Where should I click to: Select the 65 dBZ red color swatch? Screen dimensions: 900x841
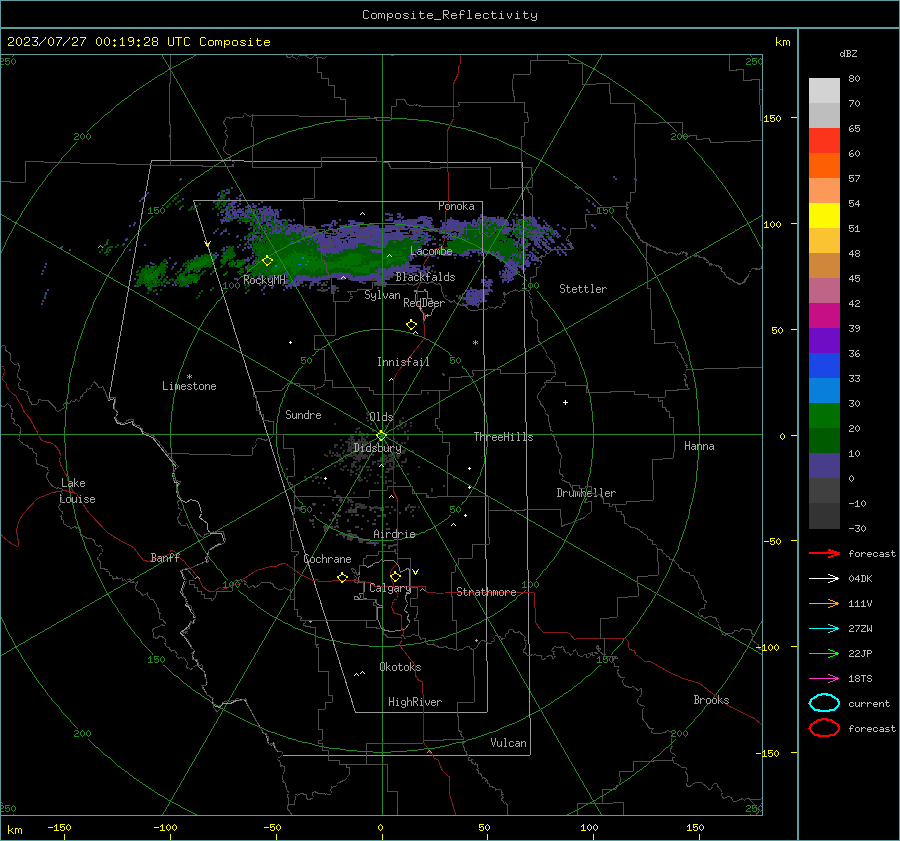point(824,140)
